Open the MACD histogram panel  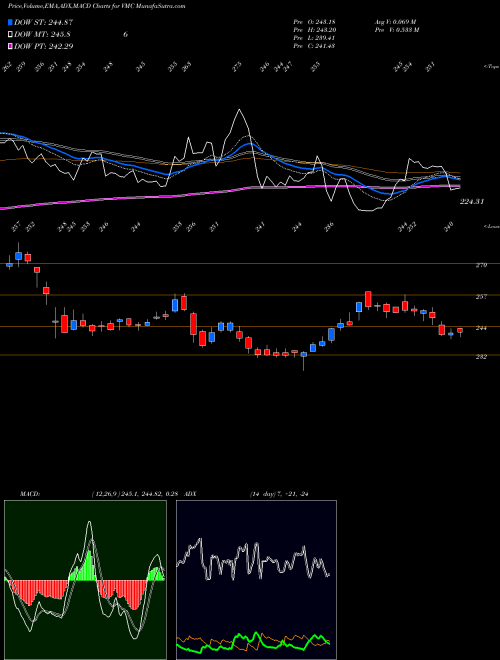85,580
